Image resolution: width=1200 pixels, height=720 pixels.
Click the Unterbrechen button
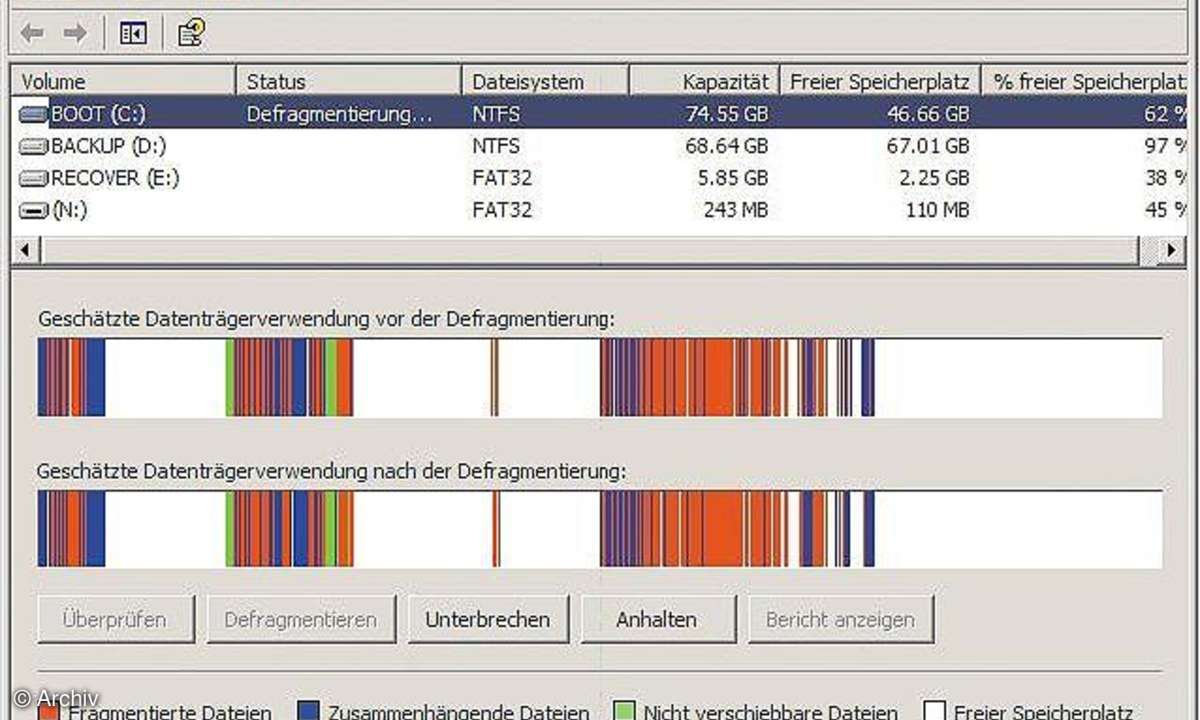pyautogui.click(x=488, y=619)
